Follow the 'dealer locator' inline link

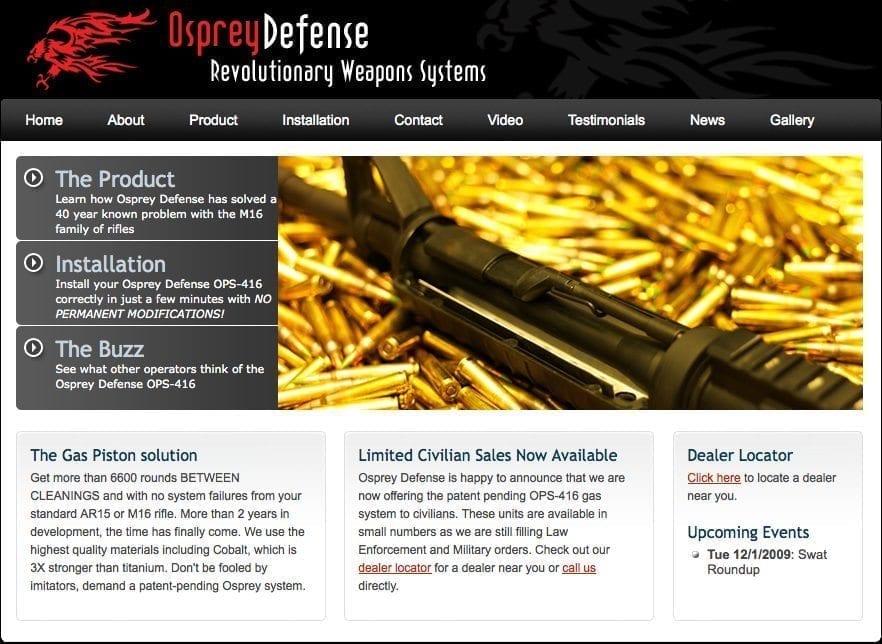(x=395, y=568)
